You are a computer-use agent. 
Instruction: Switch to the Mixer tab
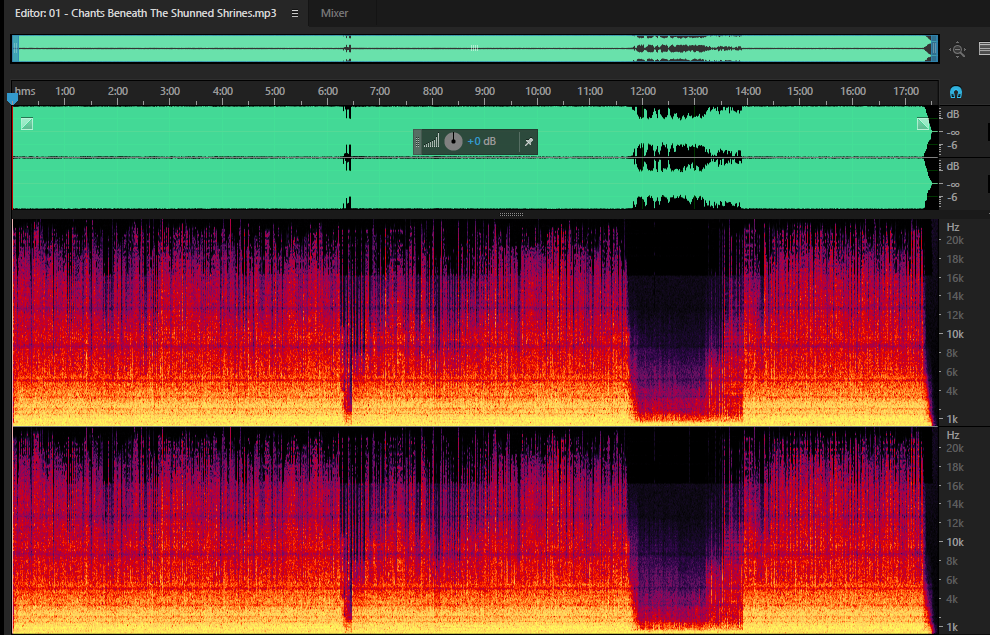tap(334, 13)
